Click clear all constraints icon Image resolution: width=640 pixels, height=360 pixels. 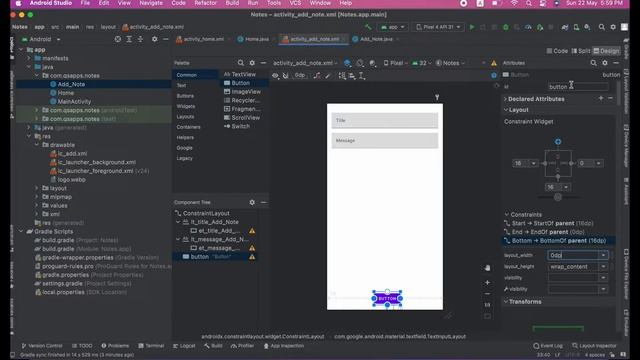tap(317, 76)
